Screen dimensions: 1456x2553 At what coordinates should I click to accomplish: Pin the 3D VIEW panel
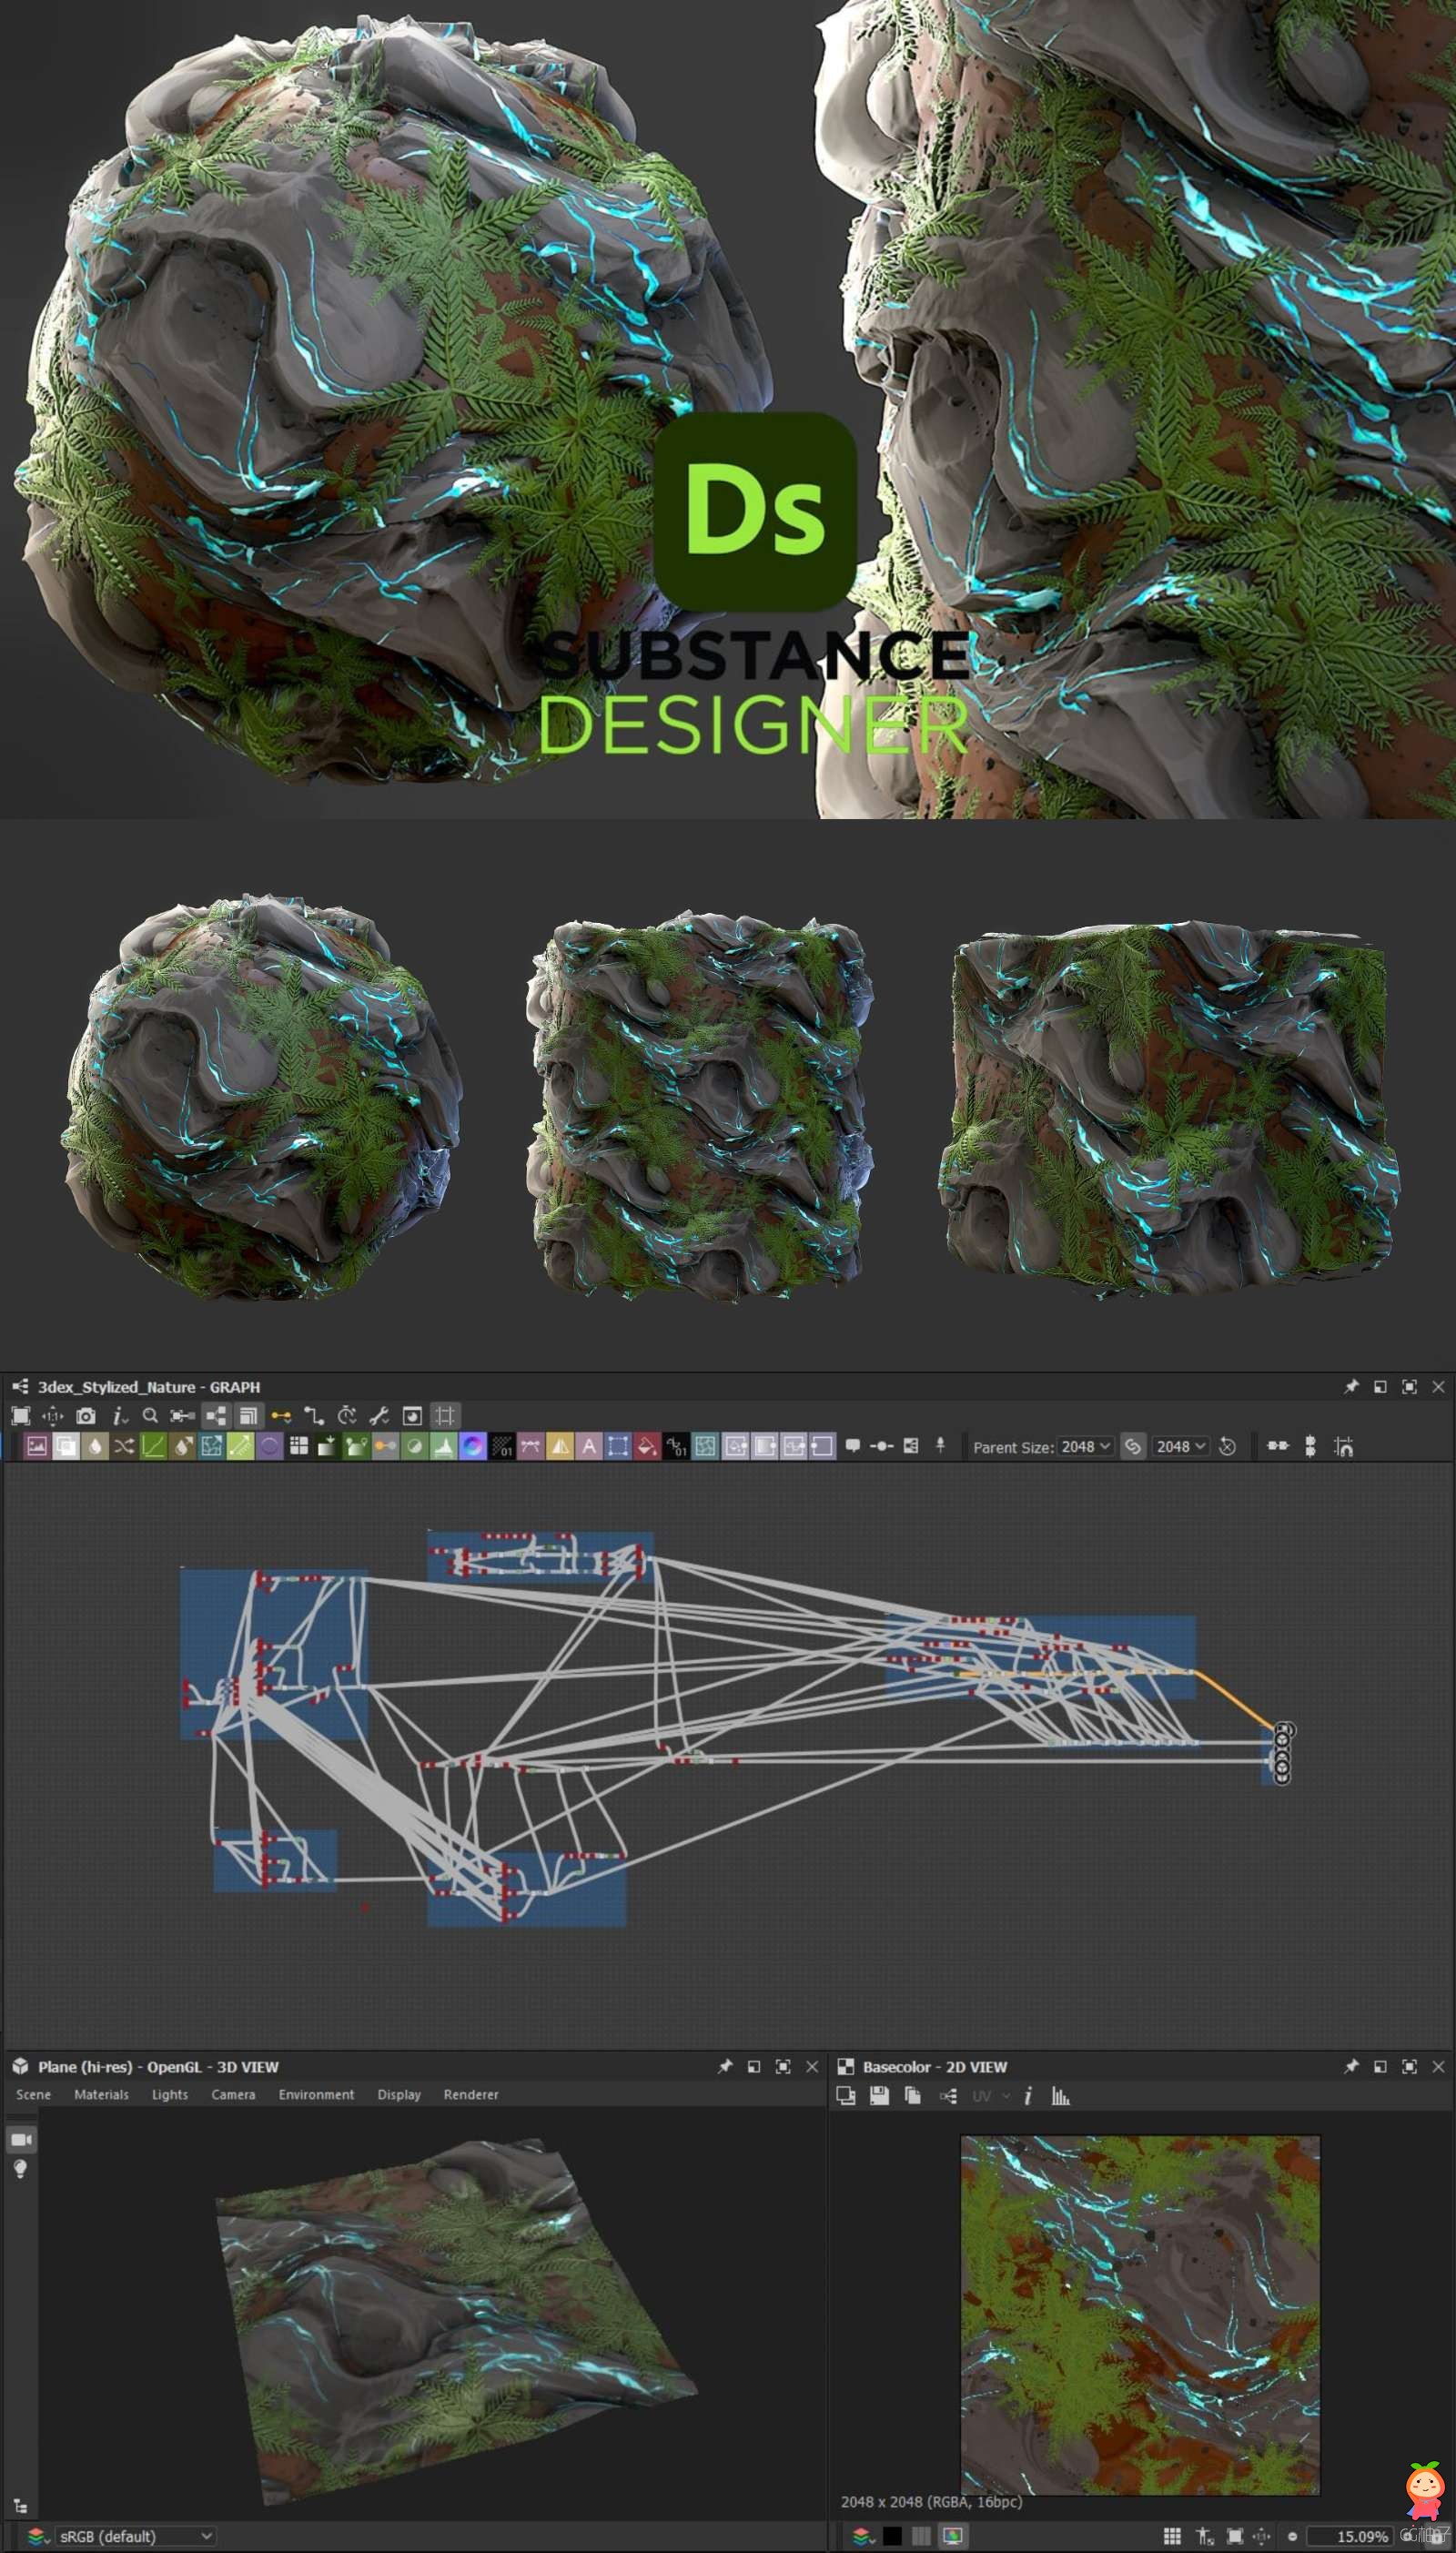725,2066
